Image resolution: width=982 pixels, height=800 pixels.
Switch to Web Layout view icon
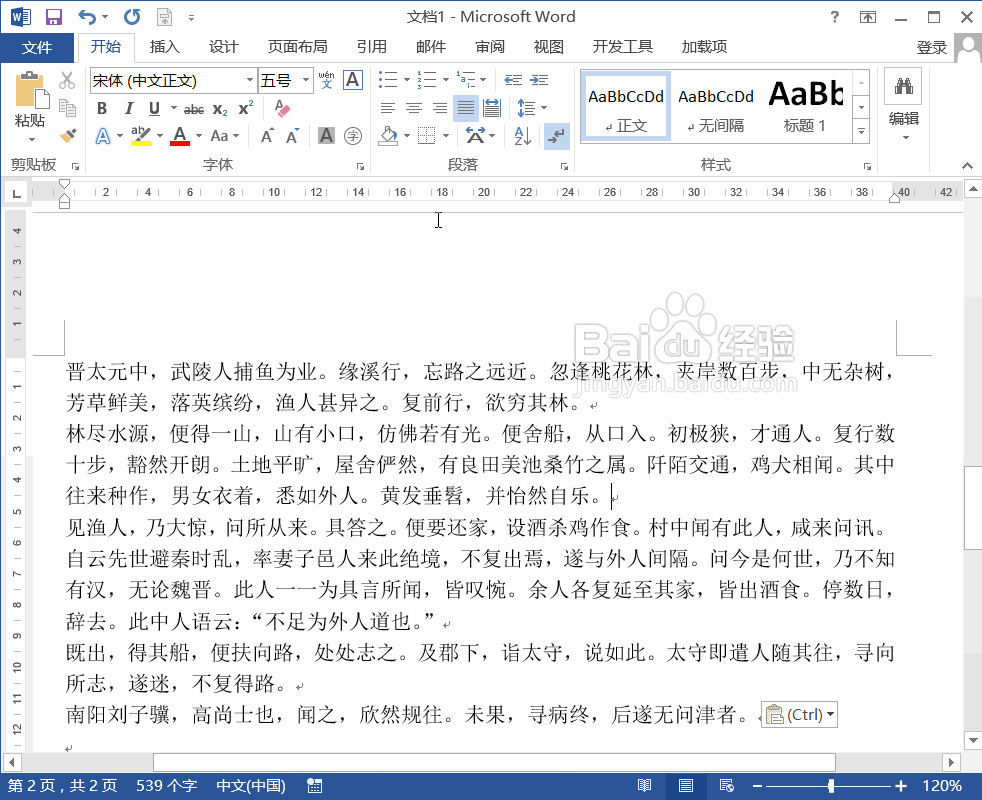coord(726,786)
